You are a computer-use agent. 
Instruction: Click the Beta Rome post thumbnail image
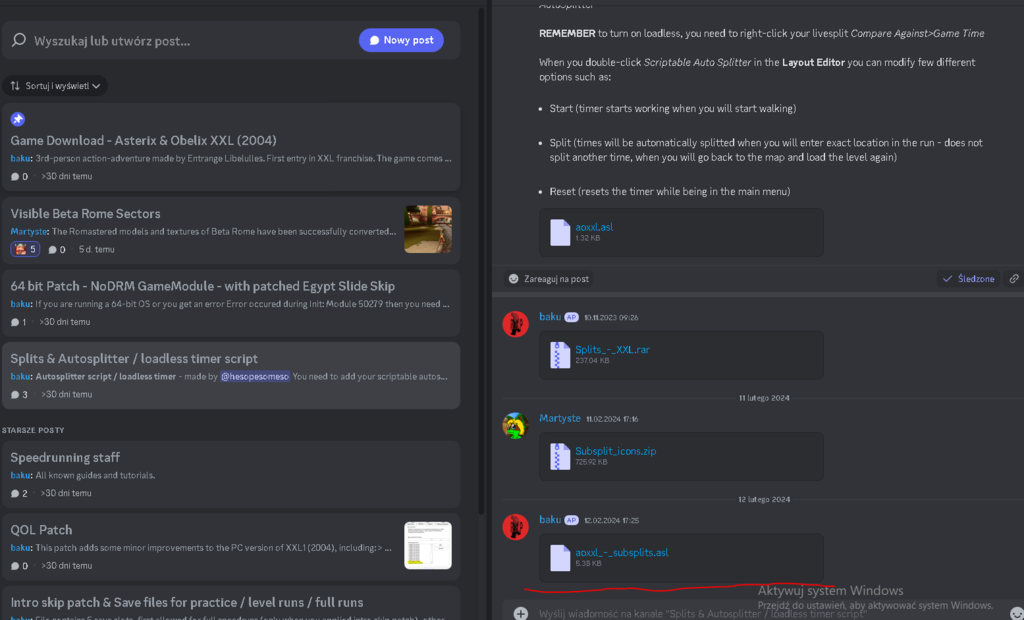coord(428,229)
